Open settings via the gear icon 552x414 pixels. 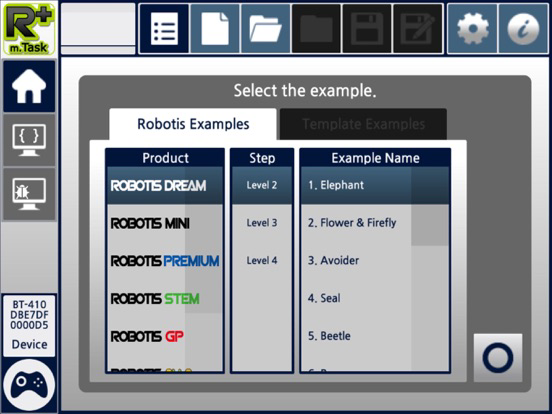[472, 29]
